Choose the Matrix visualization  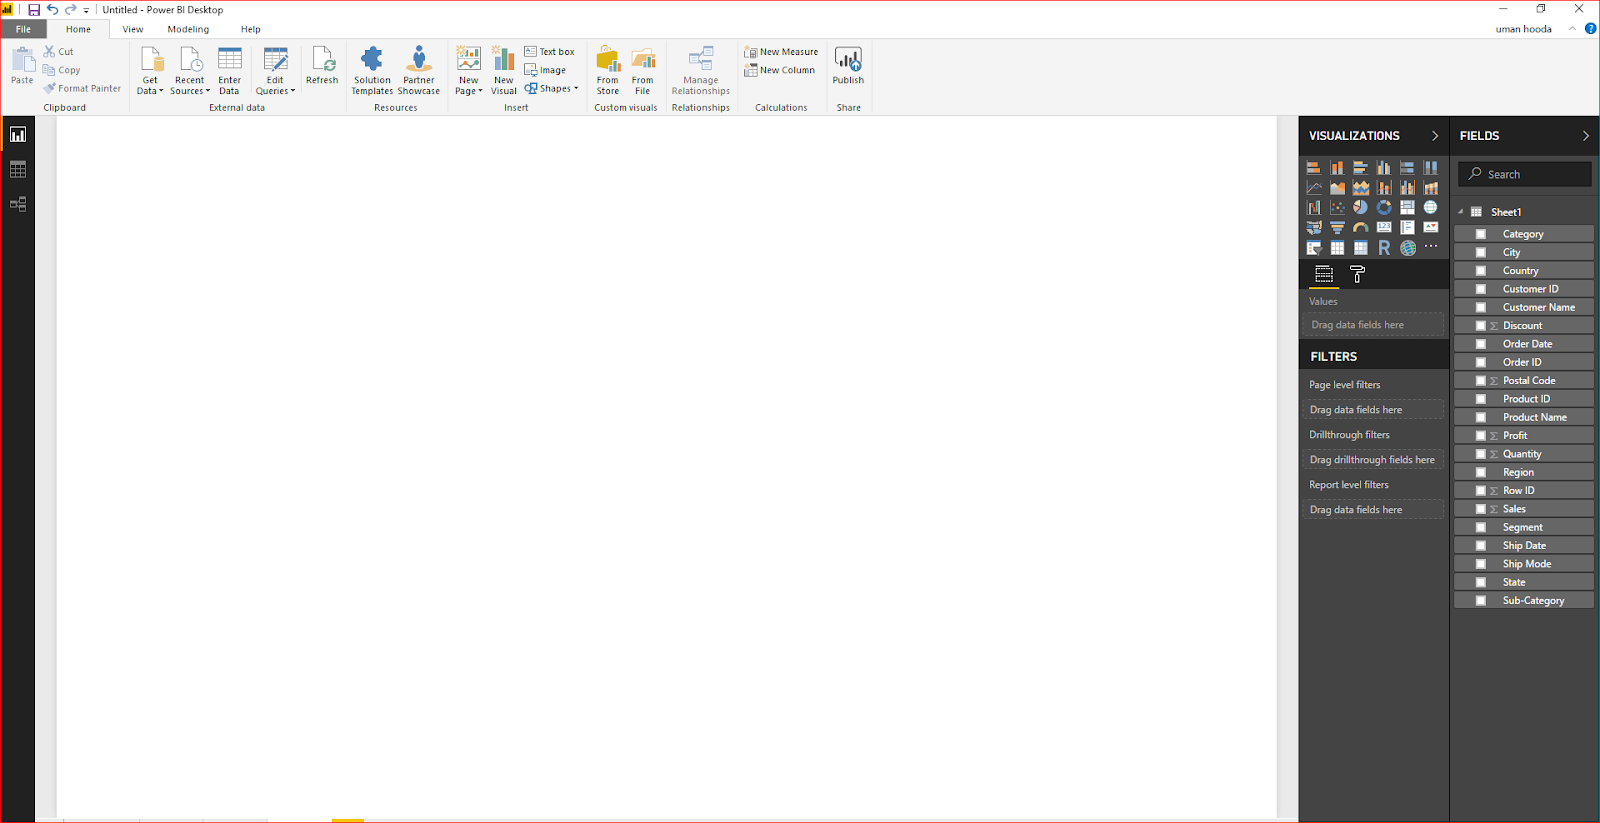(1361, 248)
